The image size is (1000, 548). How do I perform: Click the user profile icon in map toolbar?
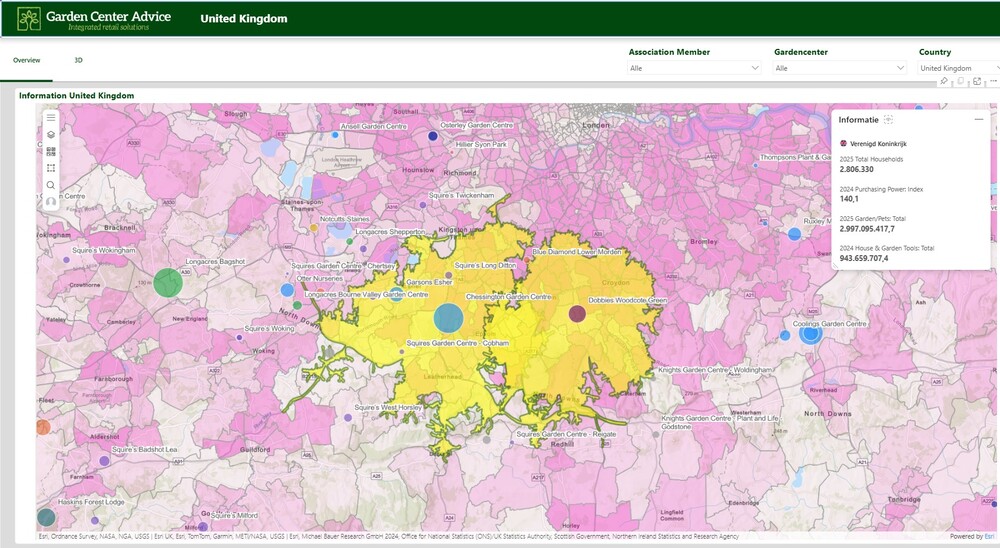click(x=51, y=202)
